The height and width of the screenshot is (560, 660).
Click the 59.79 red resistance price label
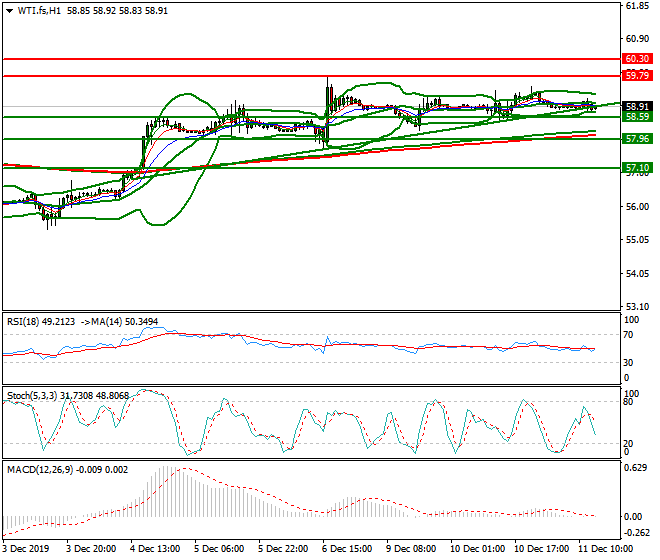pyautogui.click(x=637, y=76)
